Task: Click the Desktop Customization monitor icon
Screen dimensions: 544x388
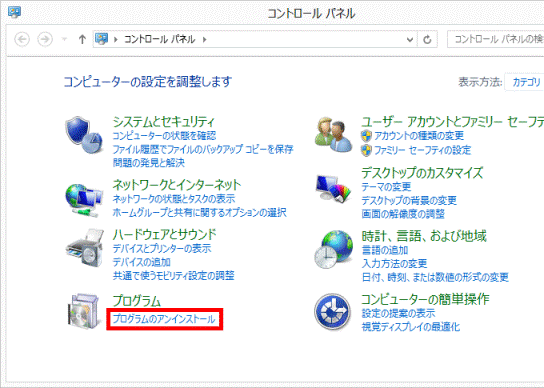Action: (333, 189)
